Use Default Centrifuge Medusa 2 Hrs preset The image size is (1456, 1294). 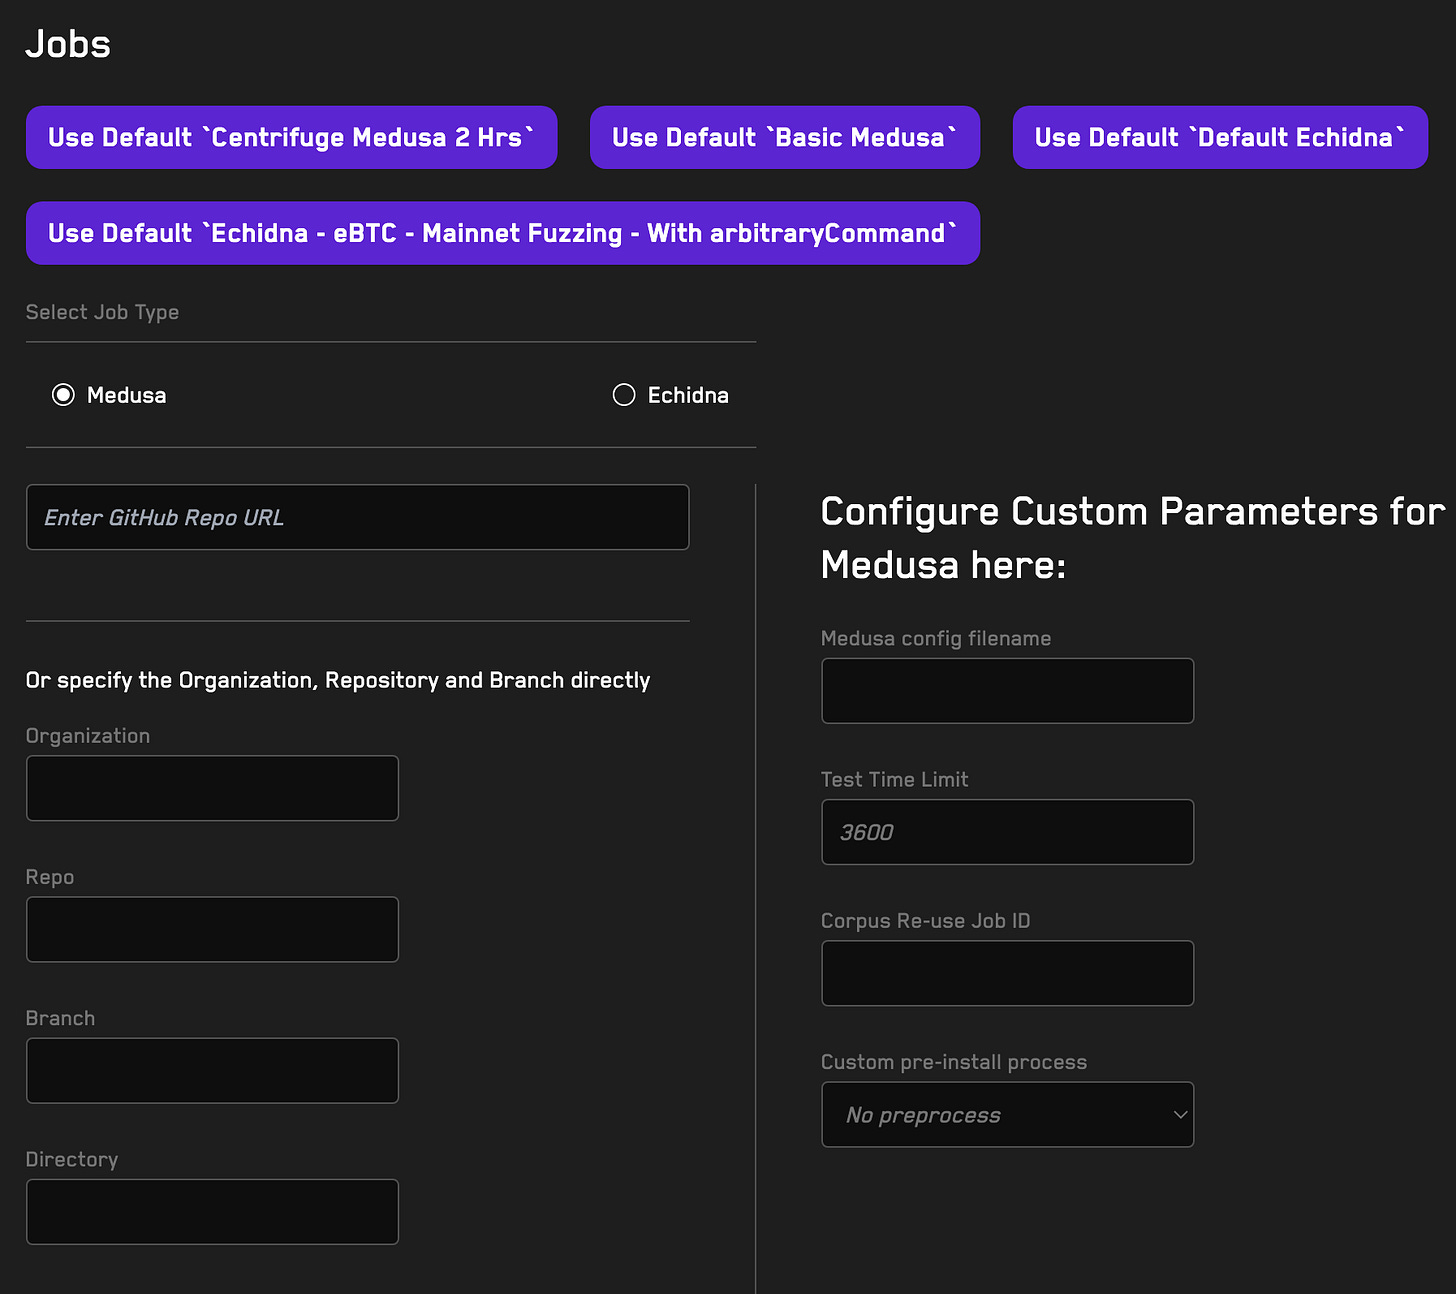coord(291,137)
